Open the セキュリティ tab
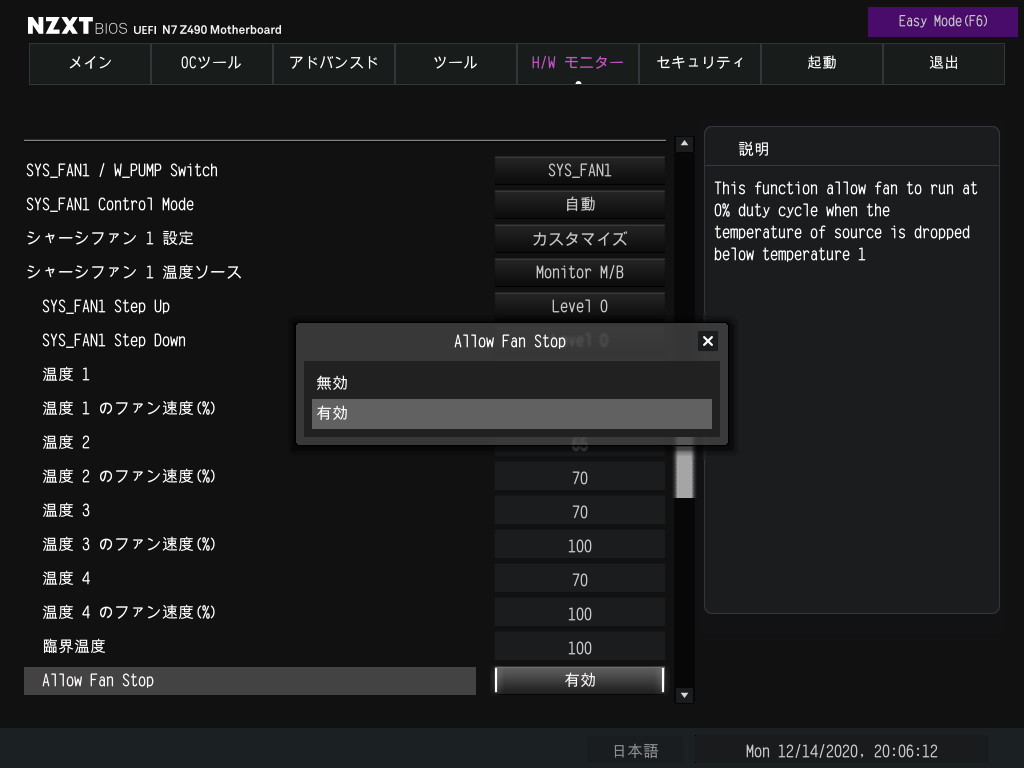This screenshot has height=768, width=1024. (699, 63)
